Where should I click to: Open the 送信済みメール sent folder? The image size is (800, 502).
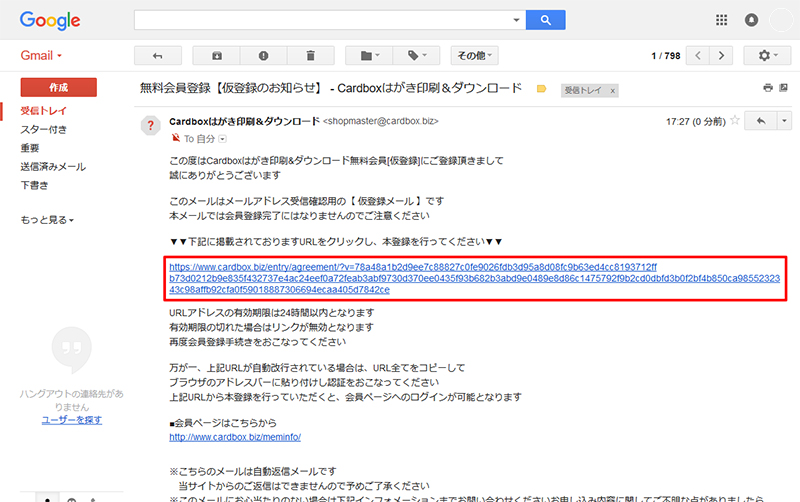coord(53,167)
